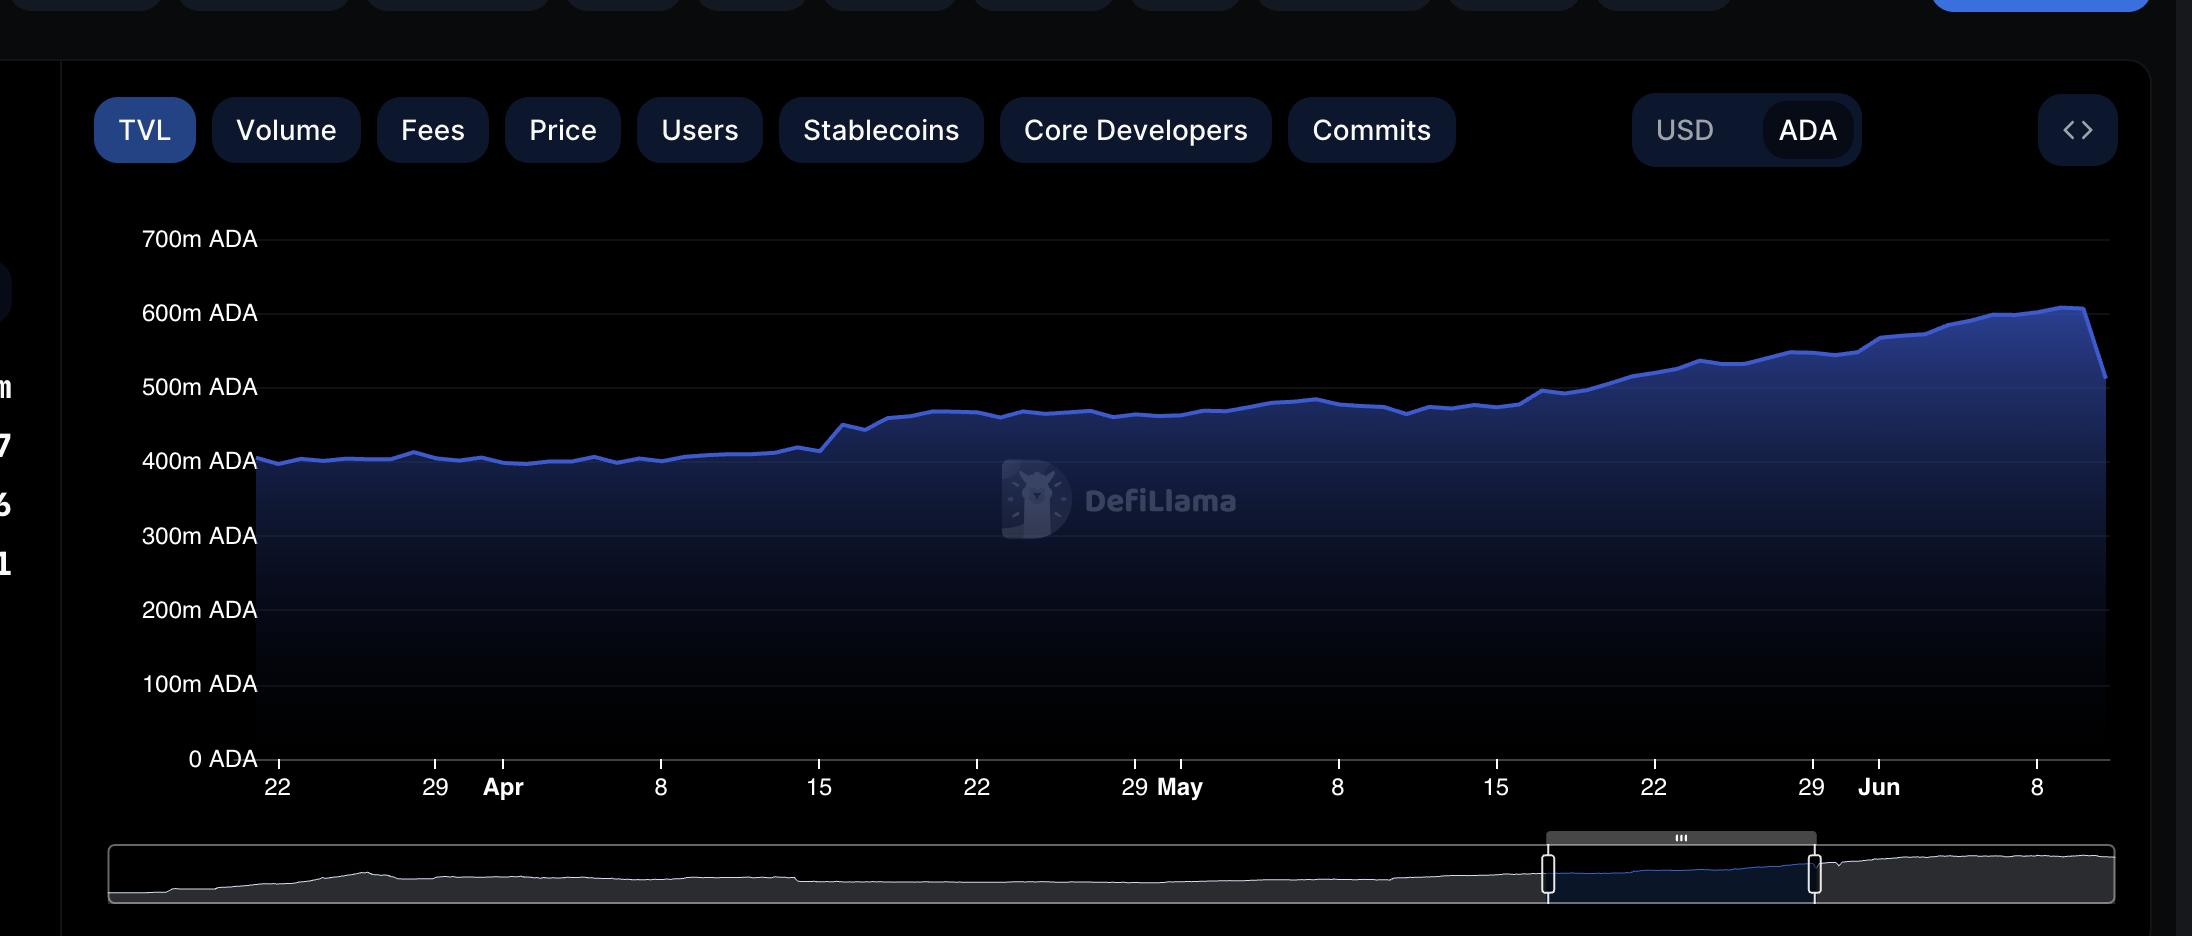Click the DefiLlama watermark logo in chart

(1036, 499)
